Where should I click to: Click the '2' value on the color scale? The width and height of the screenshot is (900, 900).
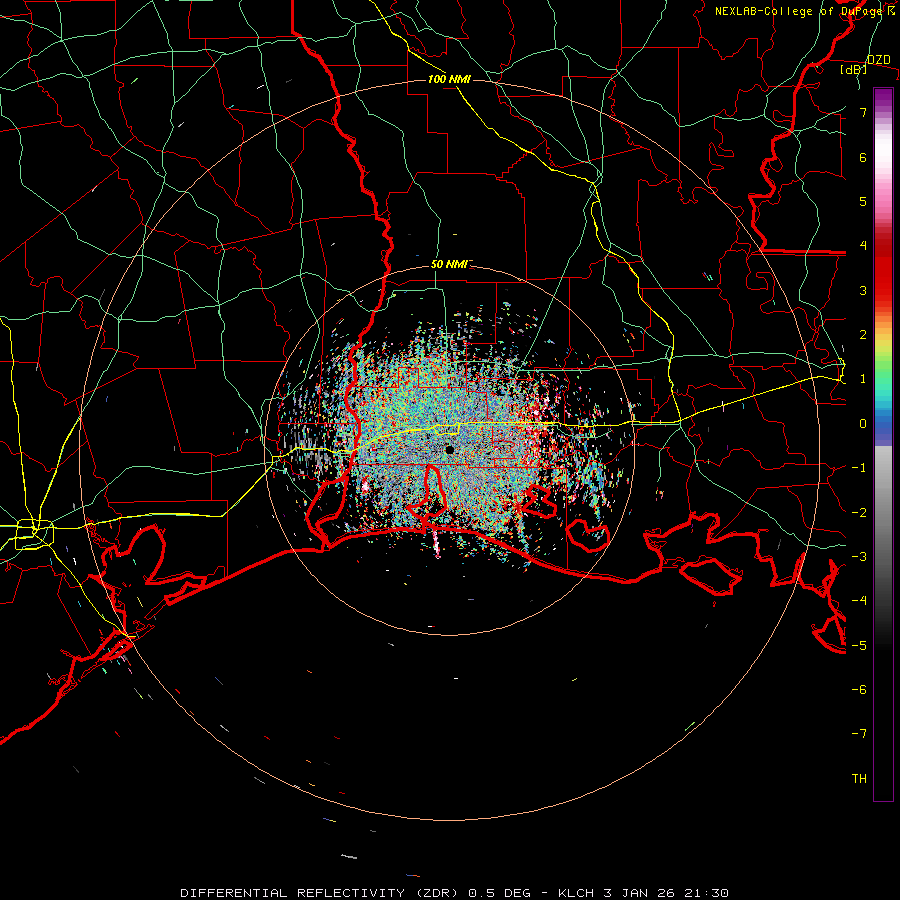tap(863, 334)
